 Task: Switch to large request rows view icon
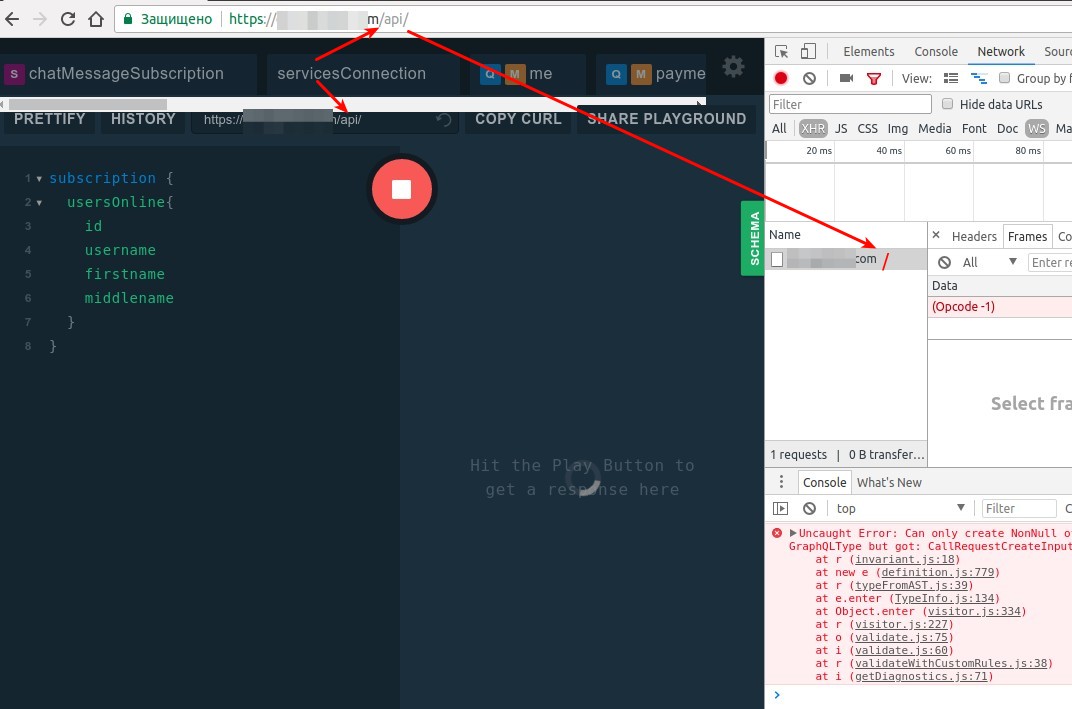[x=951, y=78]
